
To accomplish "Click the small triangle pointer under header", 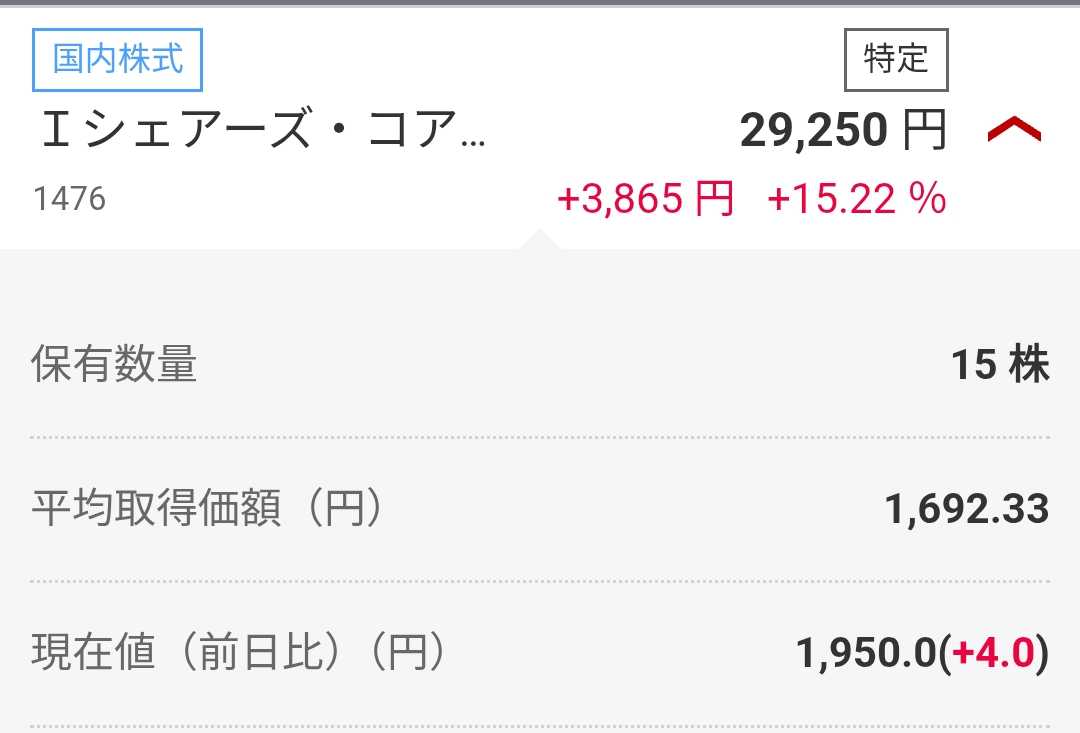I will [539, 239].
